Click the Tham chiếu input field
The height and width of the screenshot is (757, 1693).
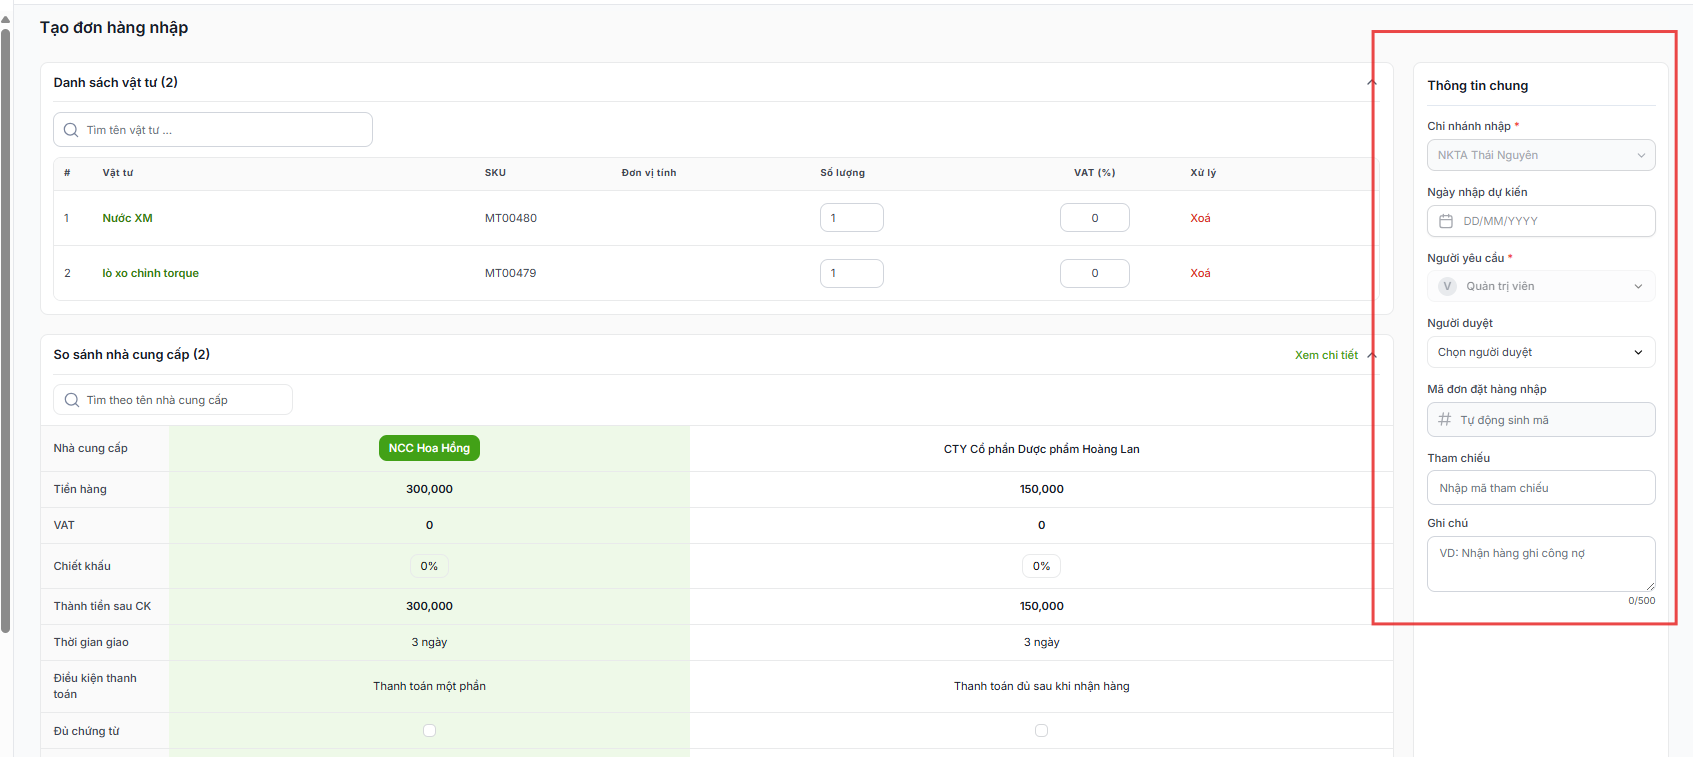point(1541,488)
